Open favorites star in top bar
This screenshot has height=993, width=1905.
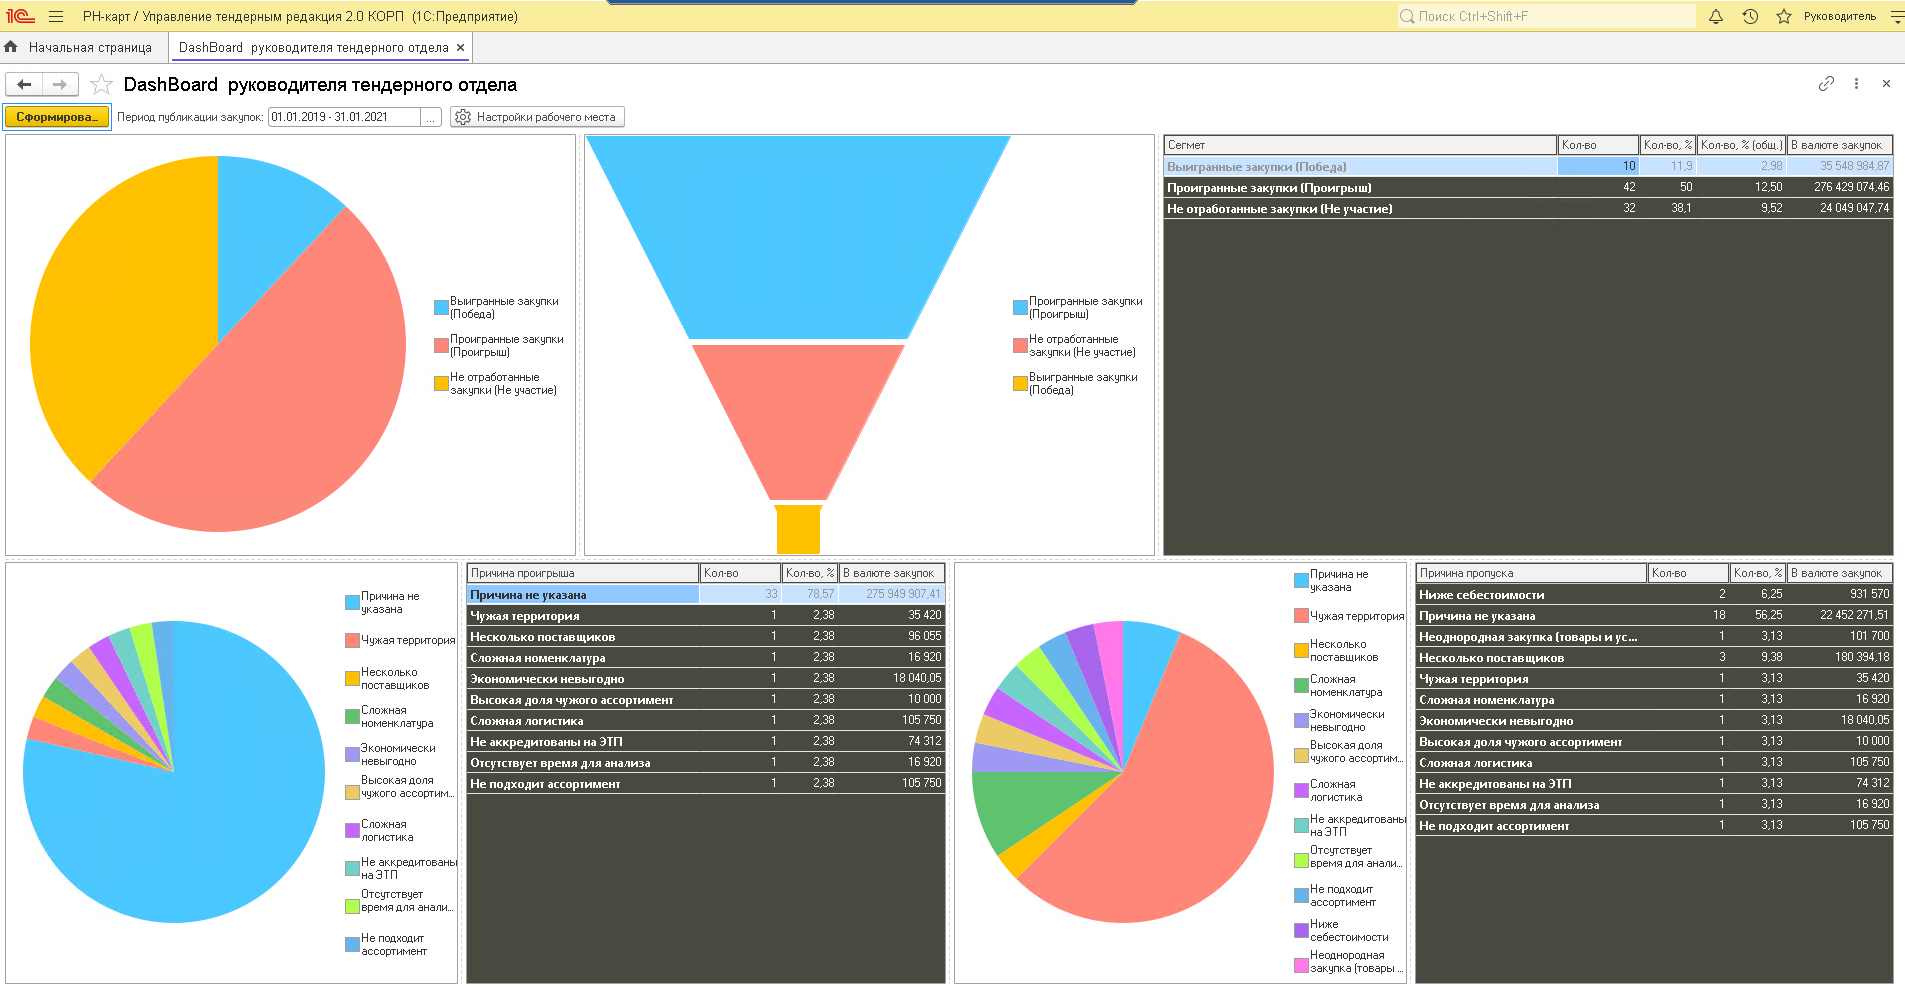pos(1784,16)
